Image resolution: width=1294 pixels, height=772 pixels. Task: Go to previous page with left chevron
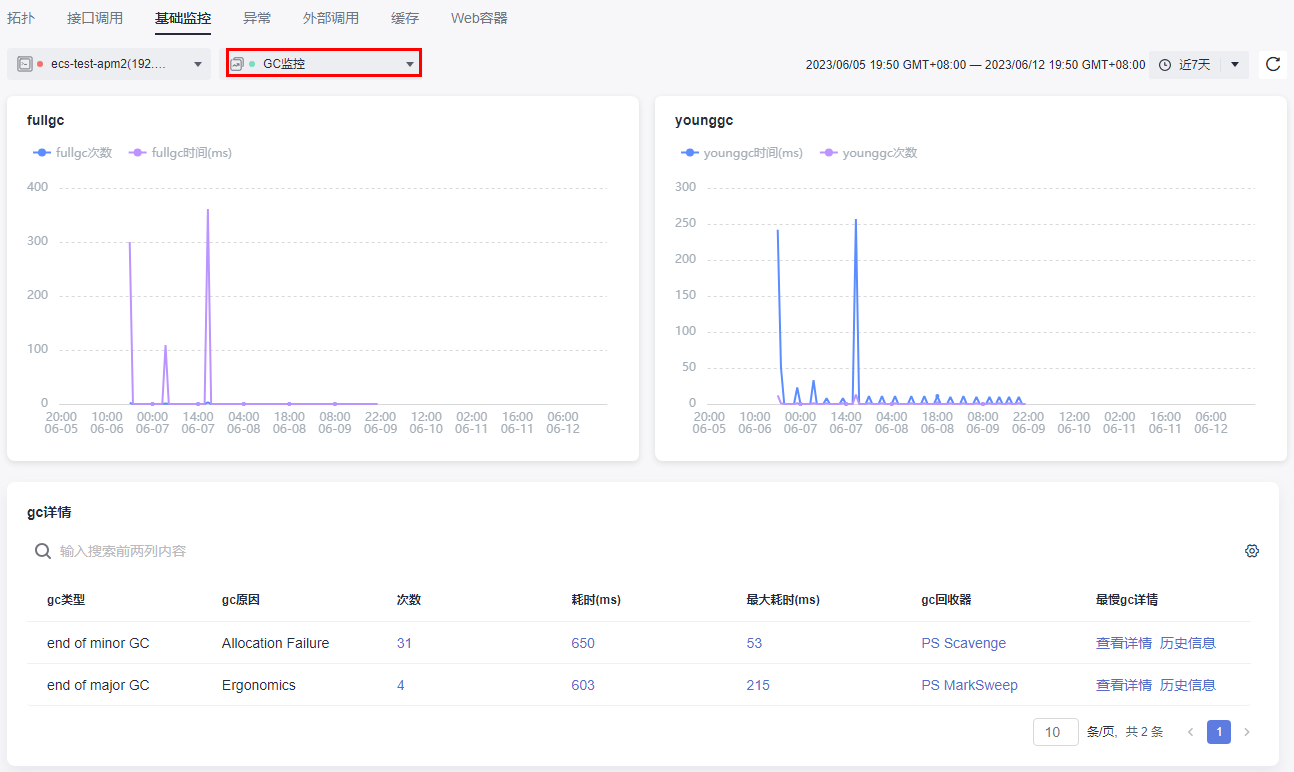pyautogui.click(x=1190, y=732)
